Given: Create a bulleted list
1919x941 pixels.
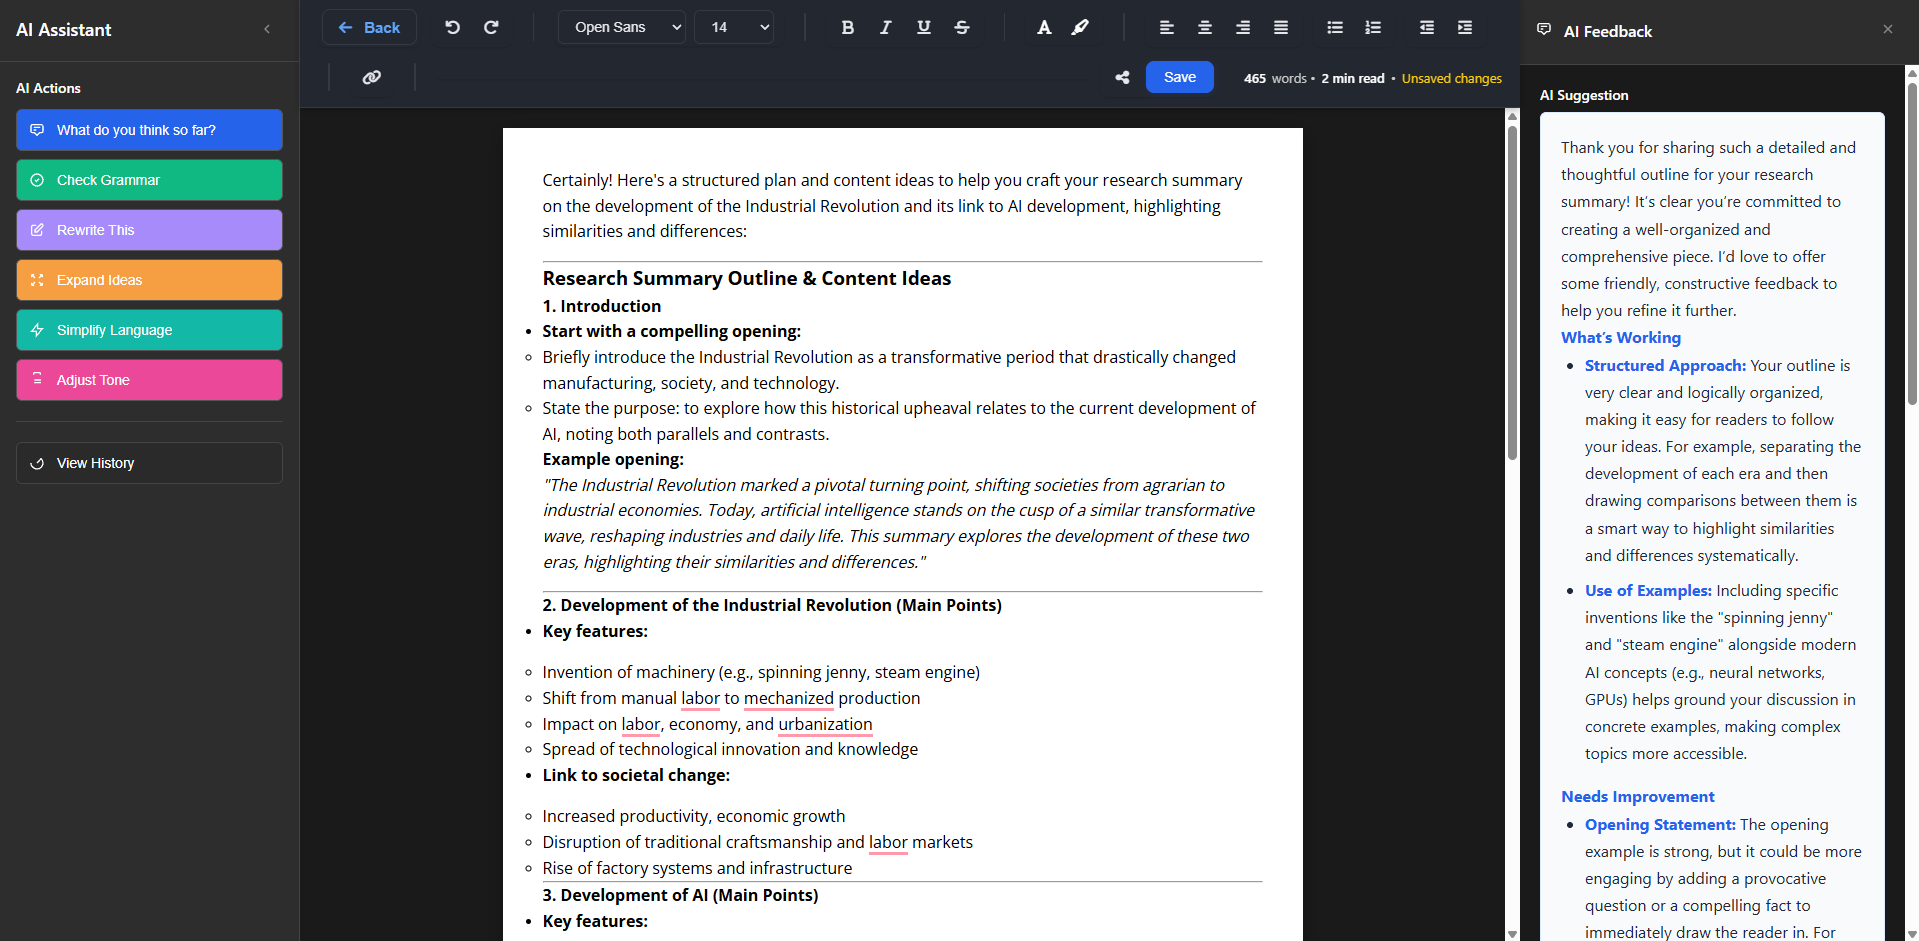Looking at the screenshot, I should point(1334,27).
